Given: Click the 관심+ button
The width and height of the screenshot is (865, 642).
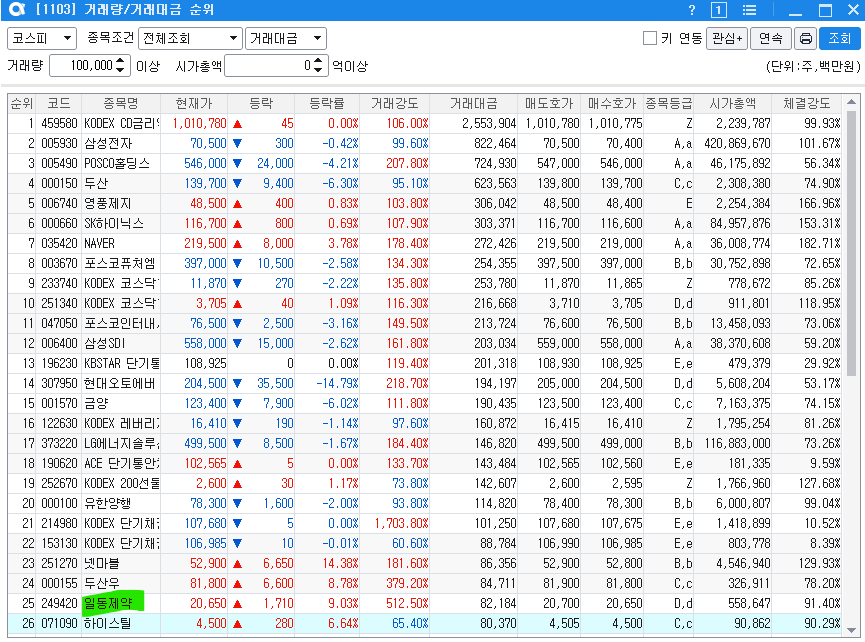Looking at the screenshot, I should point(727,39).
